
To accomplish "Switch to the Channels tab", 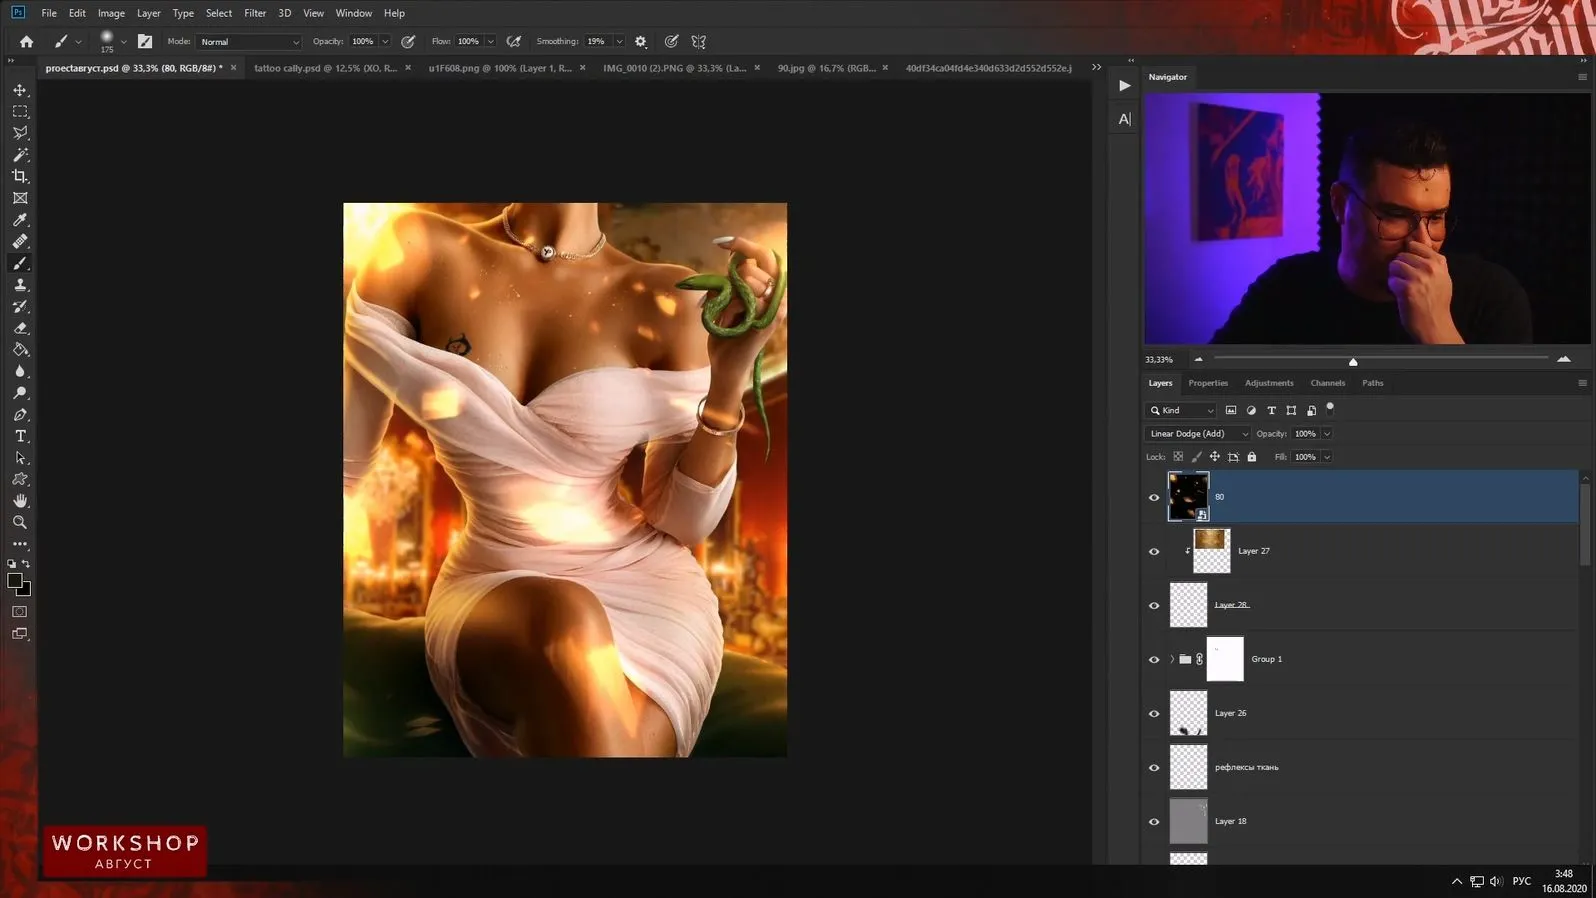I will point(1327,383).
